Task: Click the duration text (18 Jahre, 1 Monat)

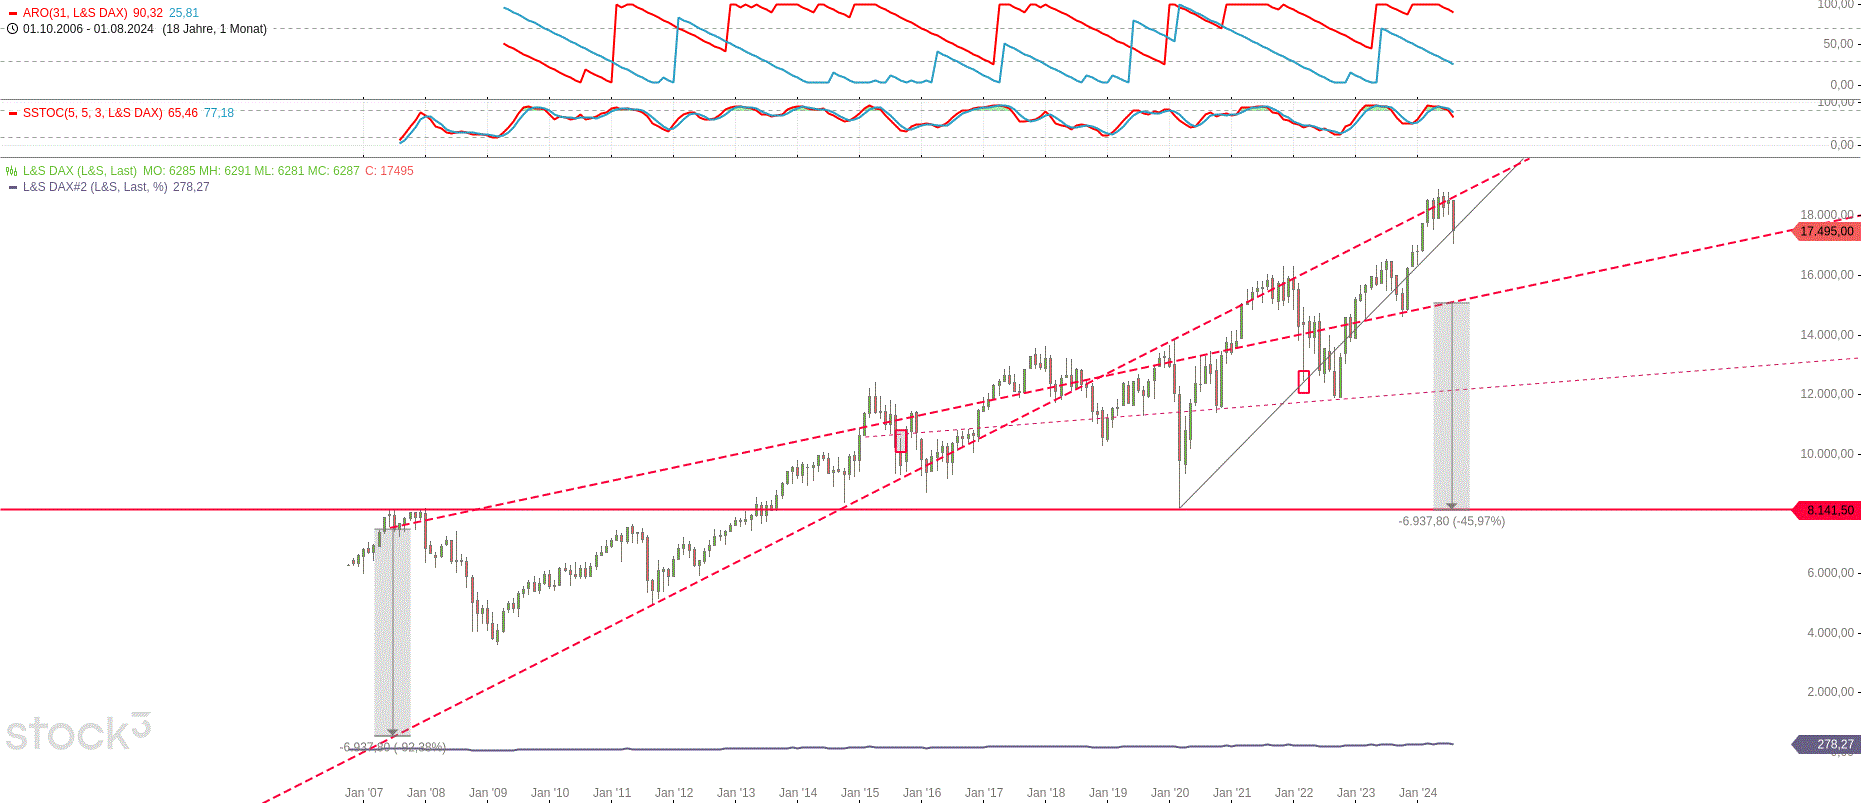Action: [215, 29]
